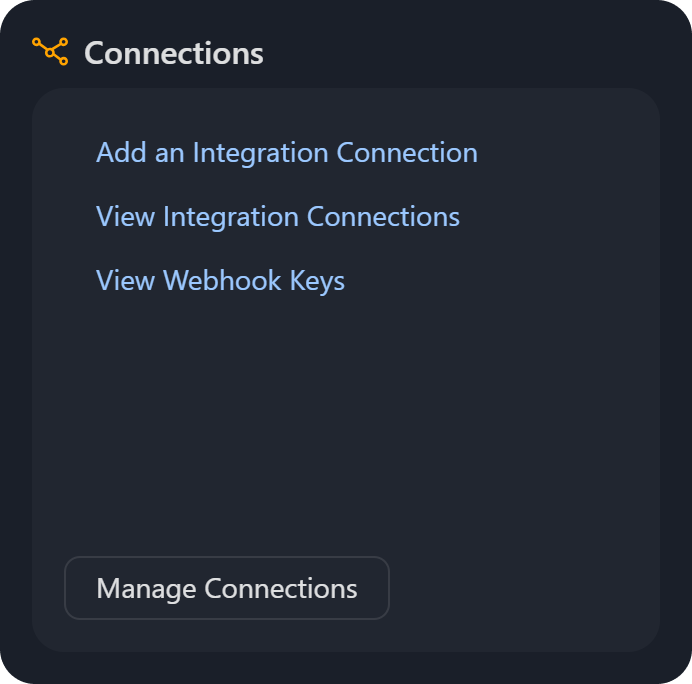The image size is (692, 684).
Task: Click the first word View in the webhook link
Action: pyautogui.click(x=126, y=281)
